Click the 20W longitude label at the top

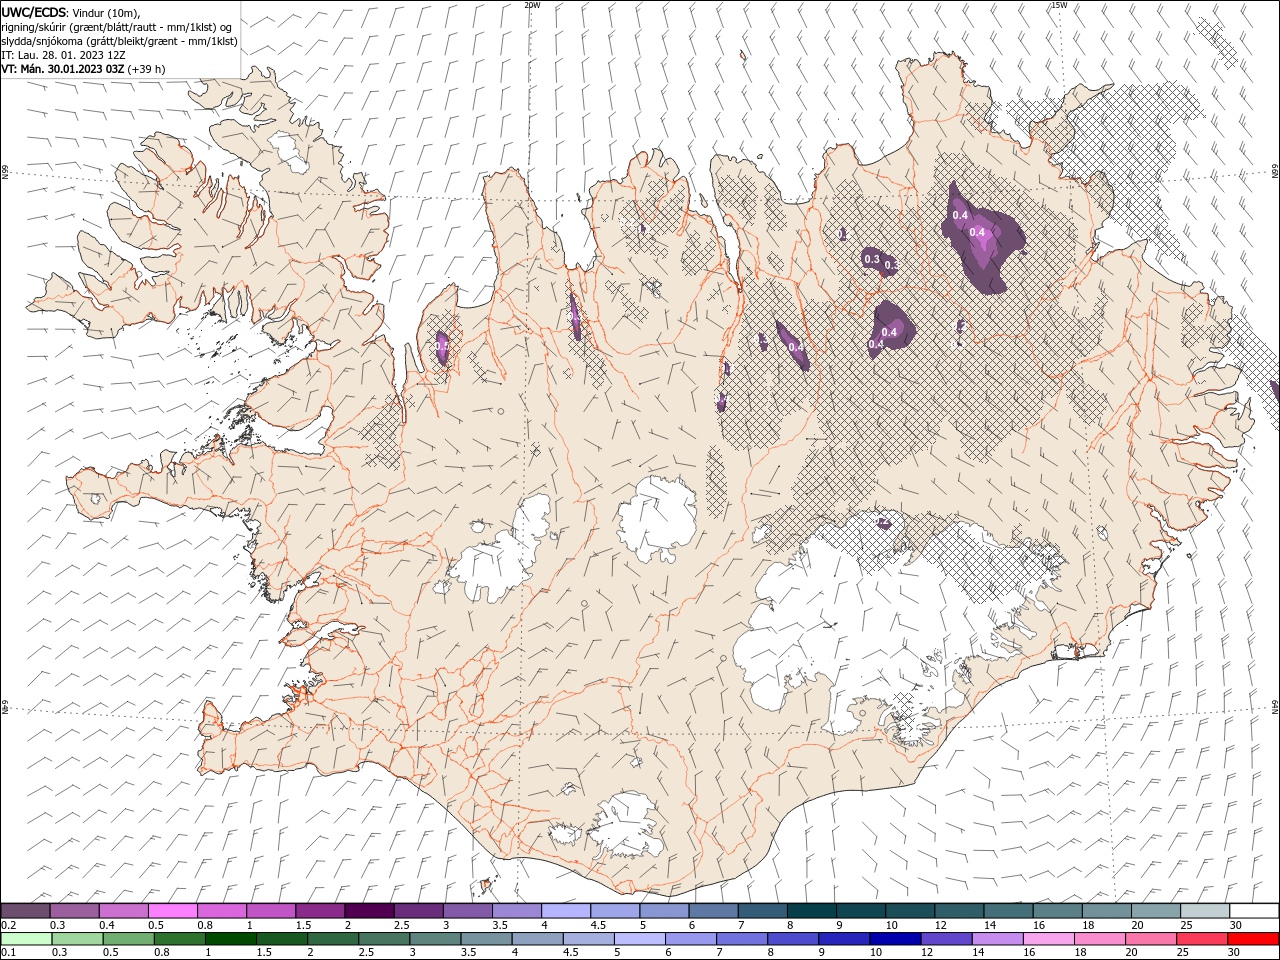point(532,5)
